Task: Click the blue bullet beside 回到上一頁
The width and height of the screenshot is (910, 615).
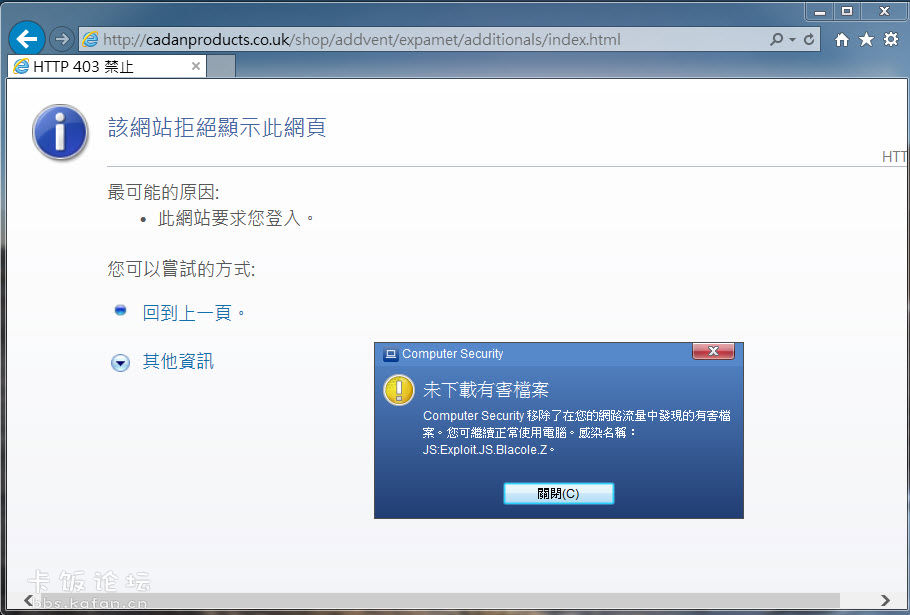Action: [120, 310]
